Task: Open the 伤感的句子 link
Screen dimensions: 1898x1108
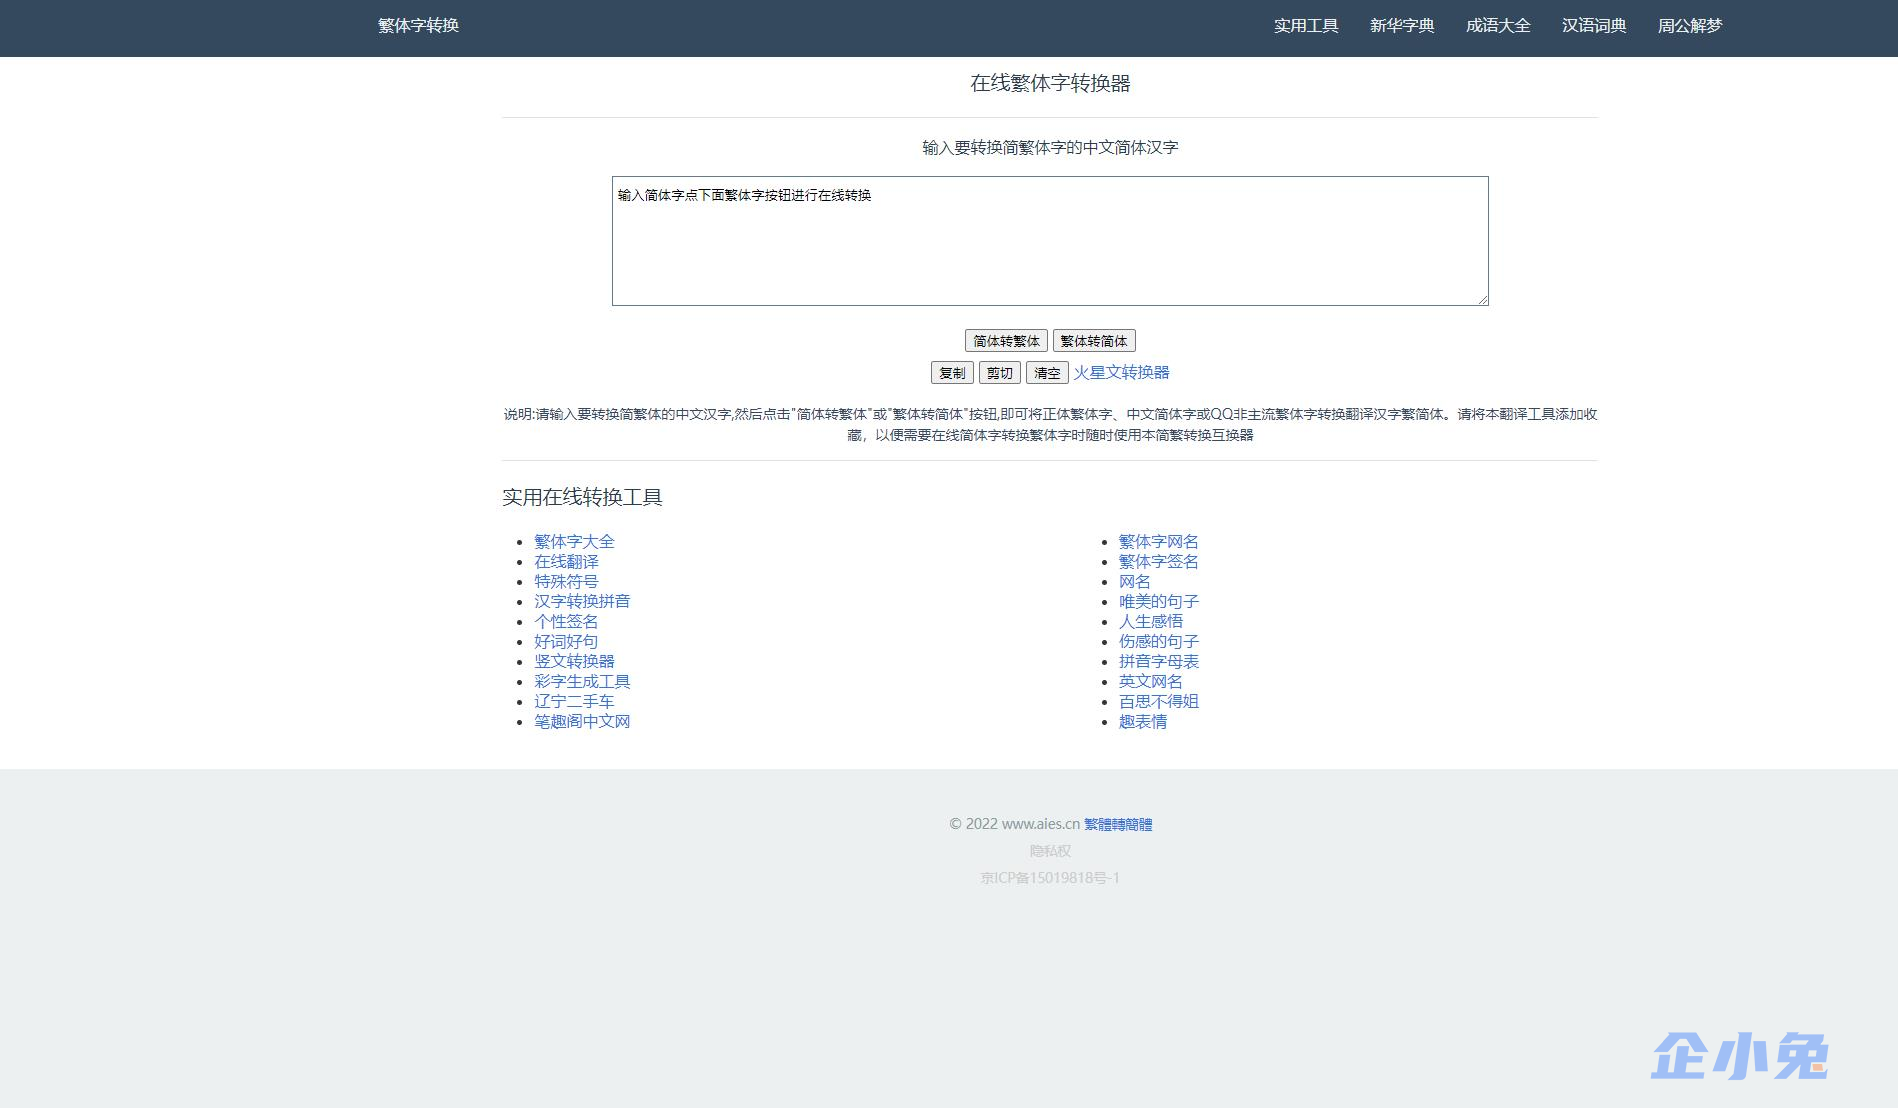Action: pyautogui.click(x=1158, y=641)
